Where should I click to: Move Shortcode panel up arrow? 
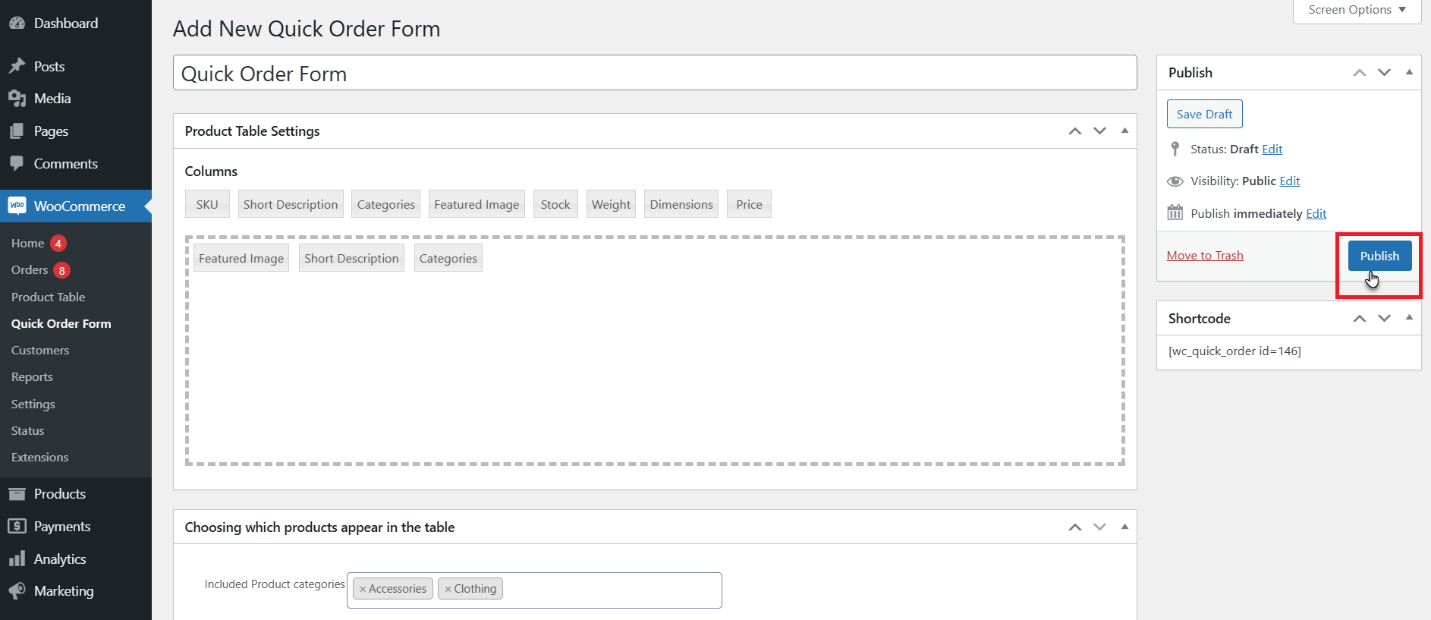pyautogui.click(x=1359, y=318)
